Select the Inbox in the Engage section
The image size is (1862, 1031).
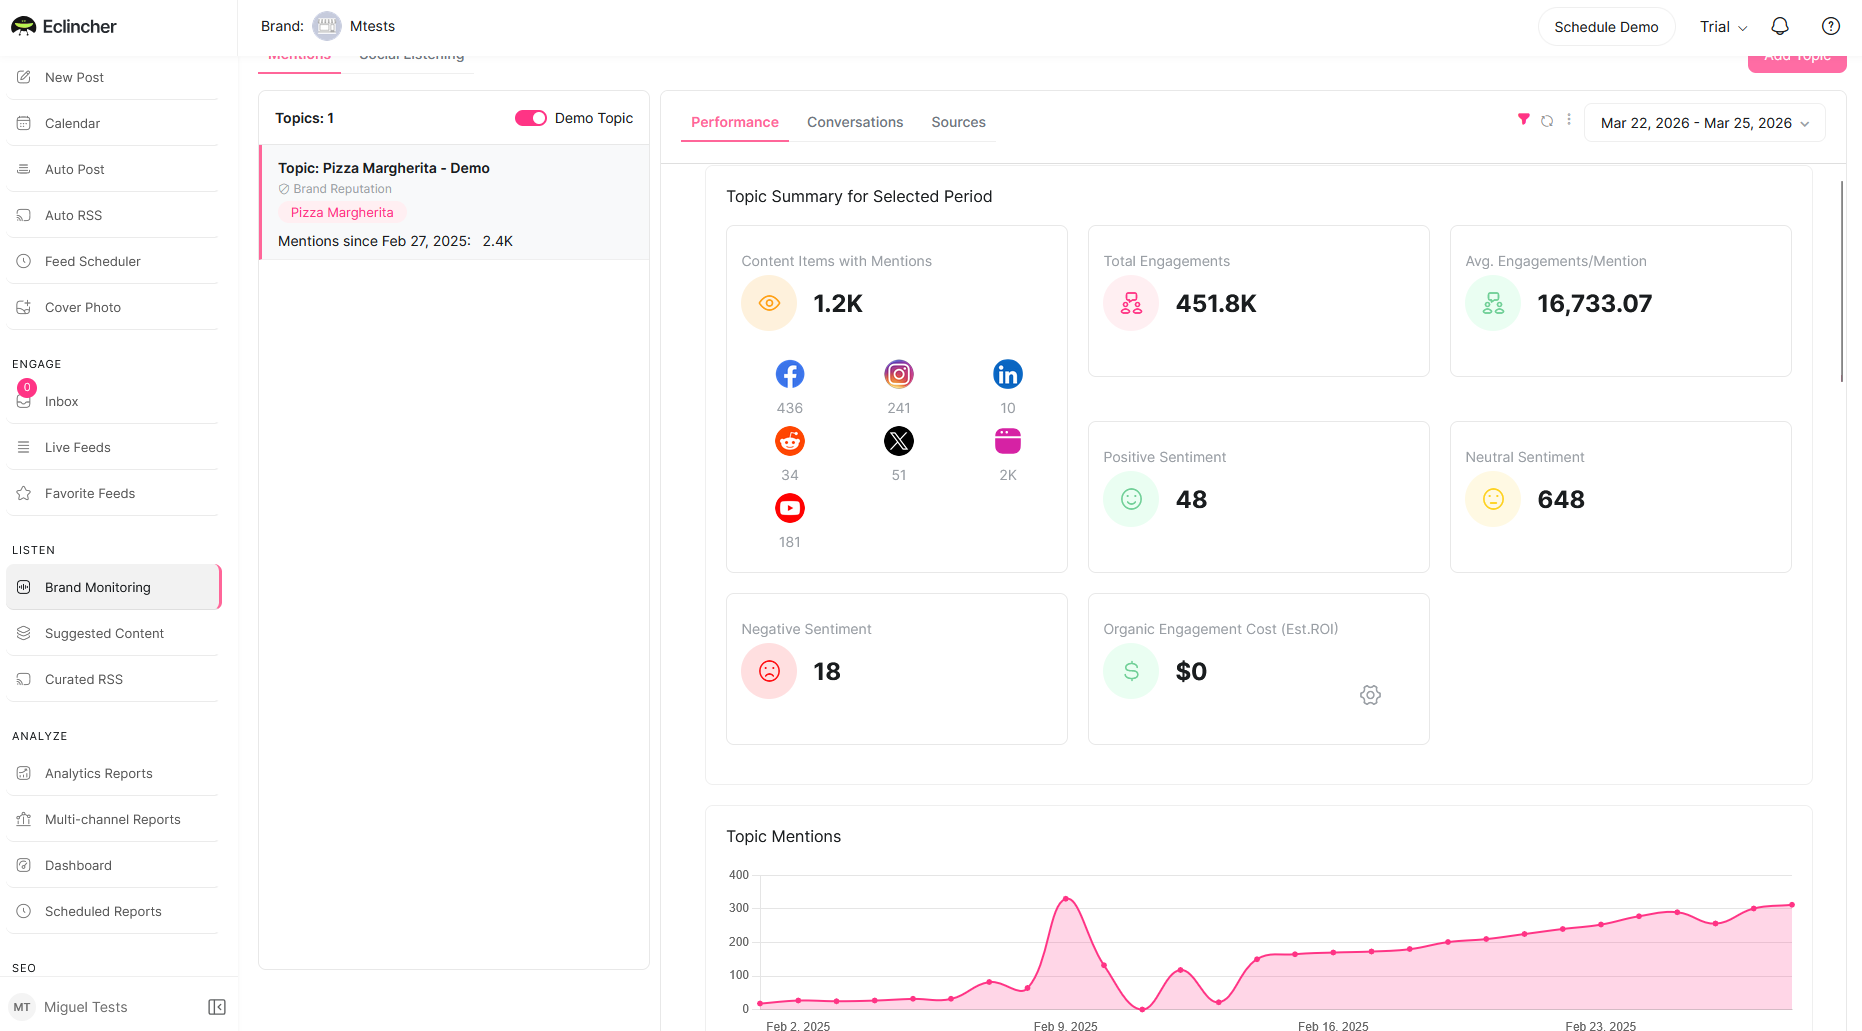pyautogui.click(x=62, y=401)
